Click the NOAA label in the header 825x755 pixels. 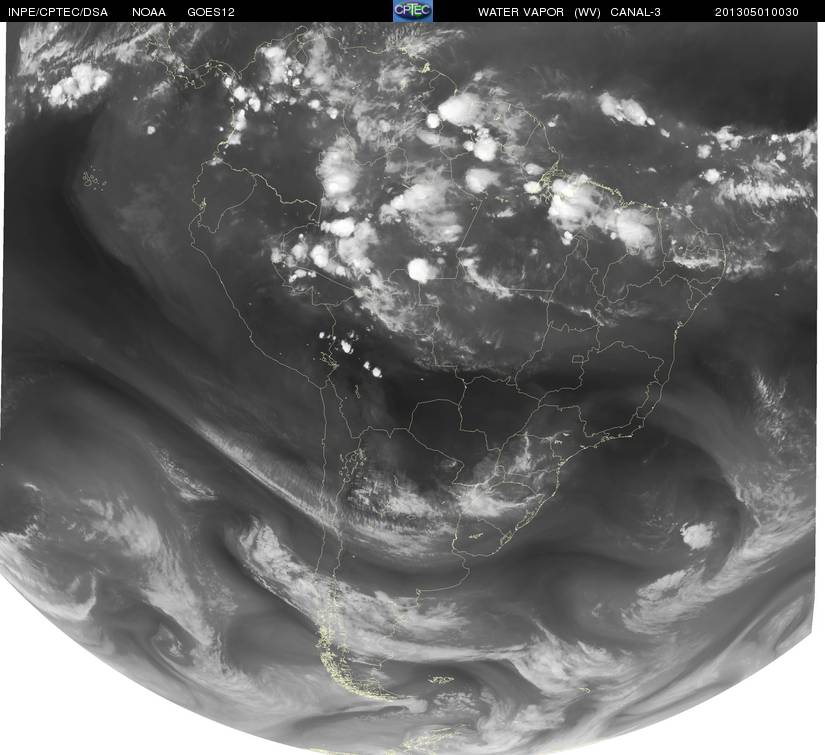(x=149, y=12)
